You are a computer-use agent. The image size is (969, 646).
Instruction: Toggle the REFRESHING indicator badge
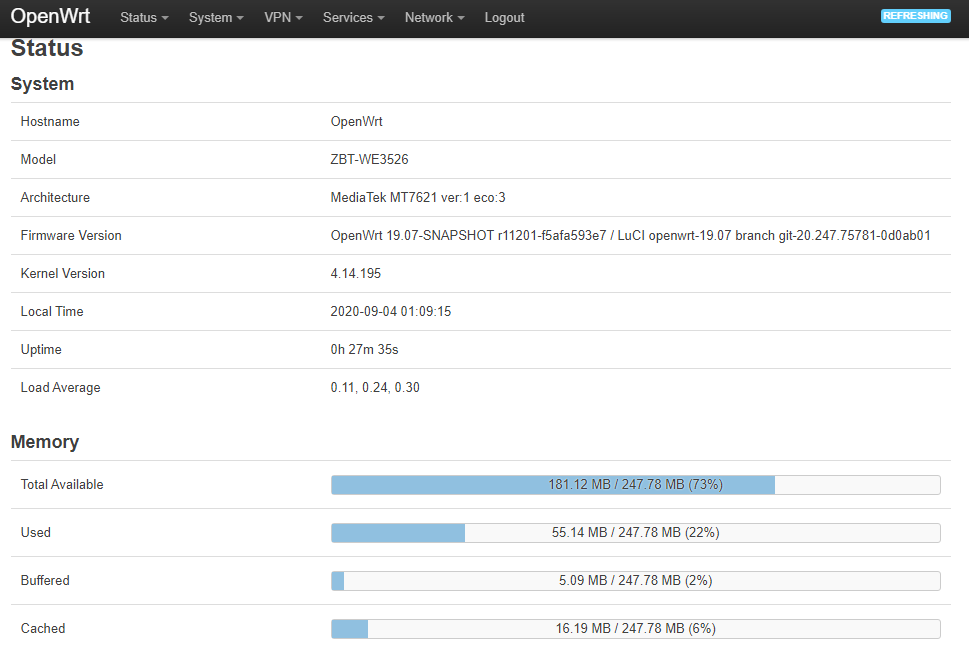[x=915, y=16]
